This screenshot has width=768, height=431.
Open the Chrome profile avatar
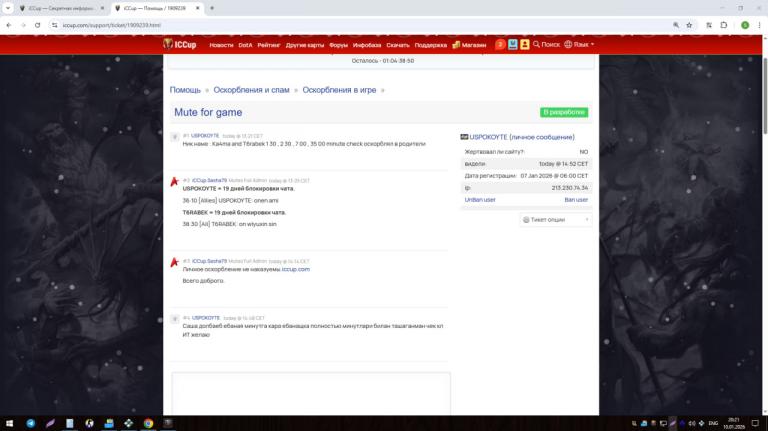[x=745, y=25]
